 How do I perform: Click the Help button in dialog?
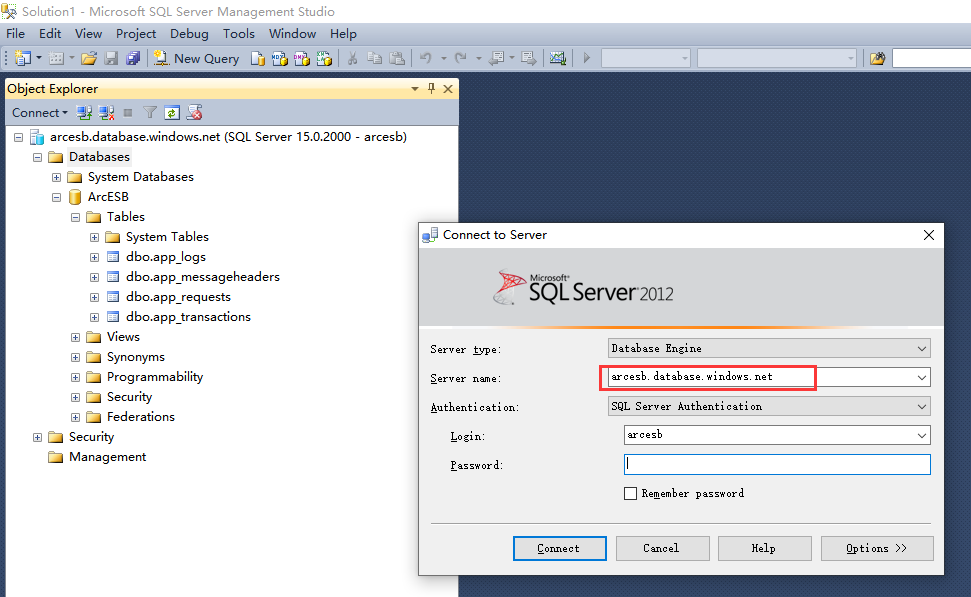(764, 549)
